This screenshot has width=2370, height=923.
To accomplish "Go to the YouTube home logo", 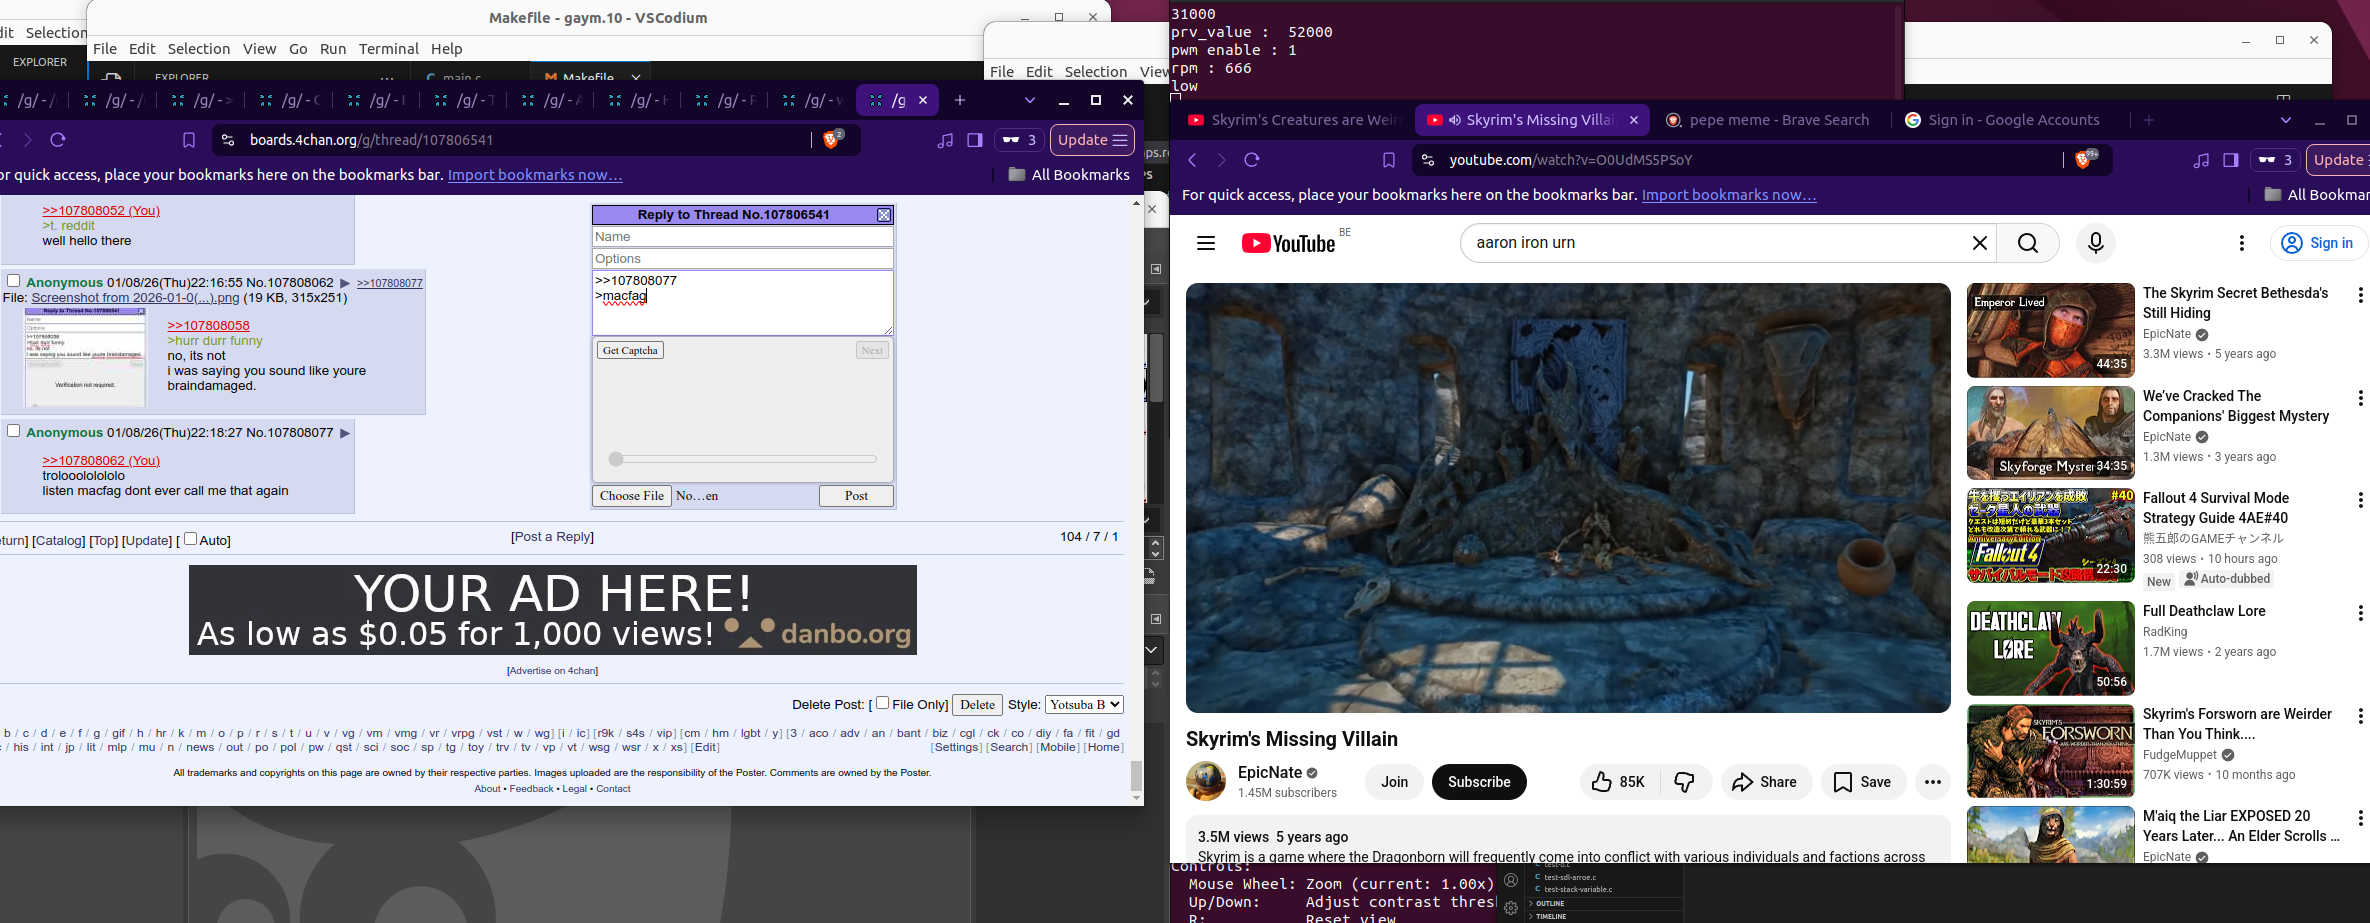I will coord(1289,244).
